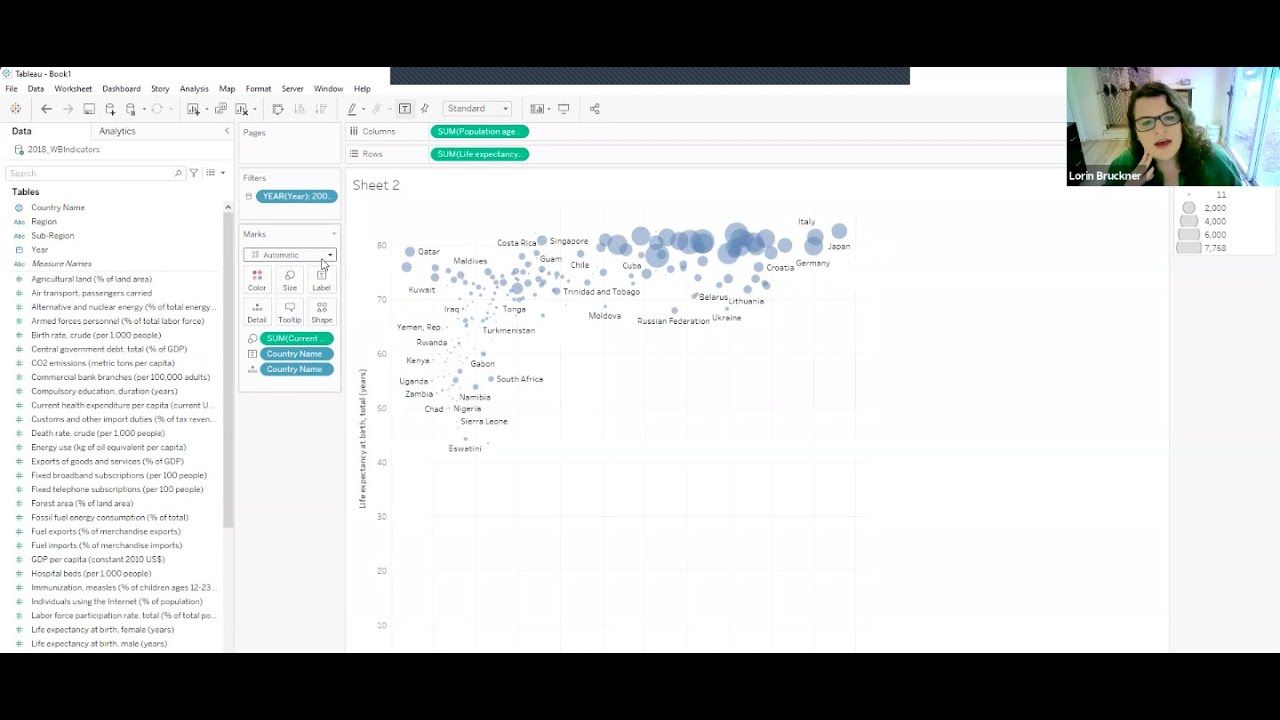The width and height of the screenshot is (1280, 720).
Task: Select the Country Name field
Action: coord(58,208)
